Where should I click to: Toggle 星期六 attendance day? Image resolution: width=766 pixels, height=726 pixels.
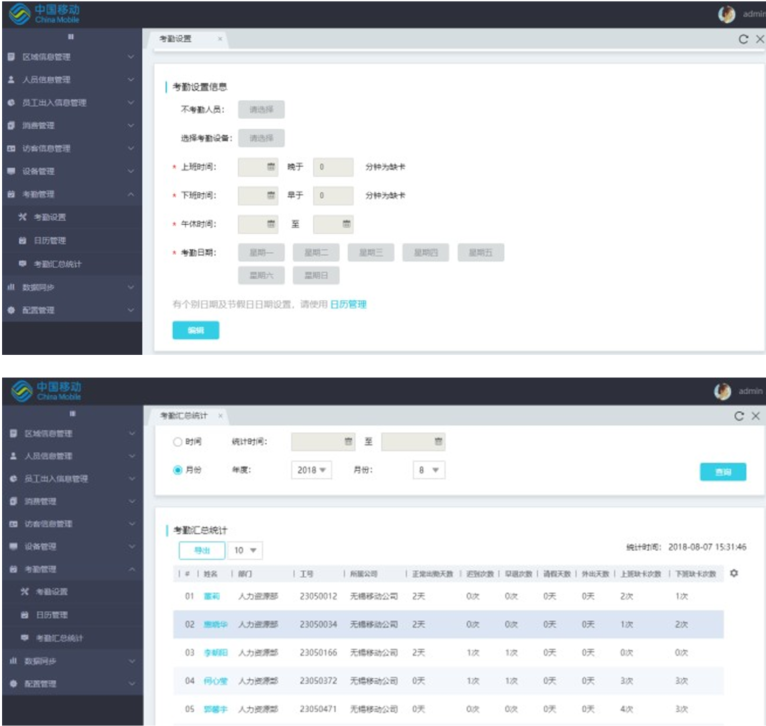261,276
